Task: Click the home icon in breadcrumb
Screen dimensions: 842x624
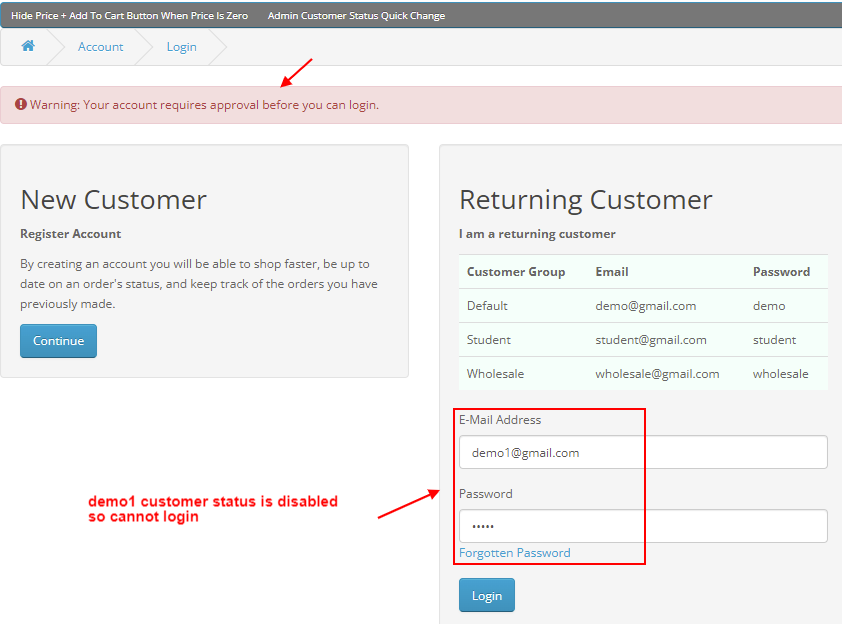Action: (x=28, y=46)
